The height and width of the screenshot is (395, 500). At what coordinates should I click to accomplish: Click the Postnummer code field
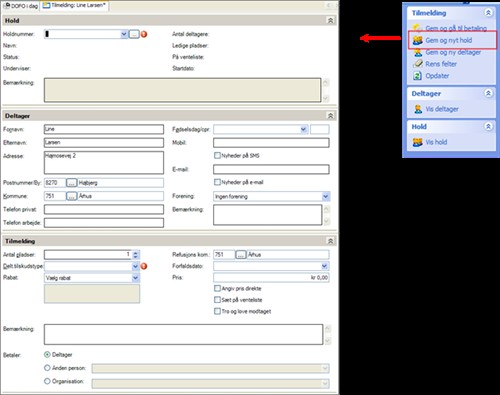click(x=55, y=183)
